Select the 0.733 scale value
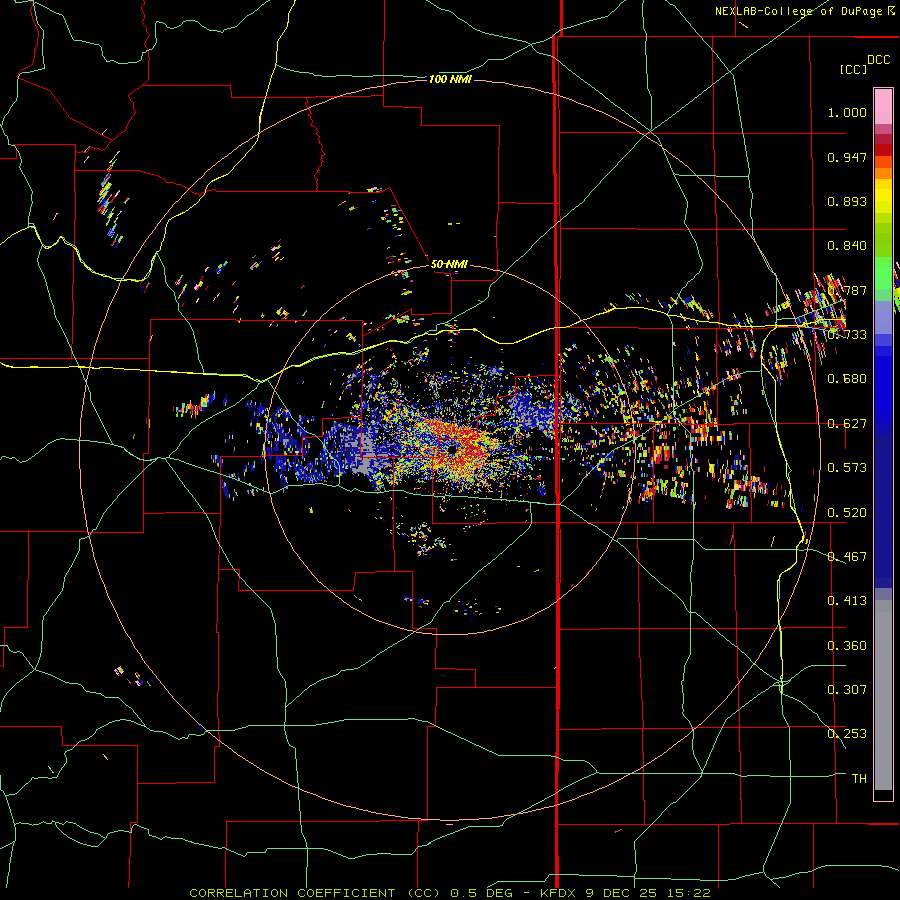This screenshot has width=900, height=900. (x=847, y=335)
